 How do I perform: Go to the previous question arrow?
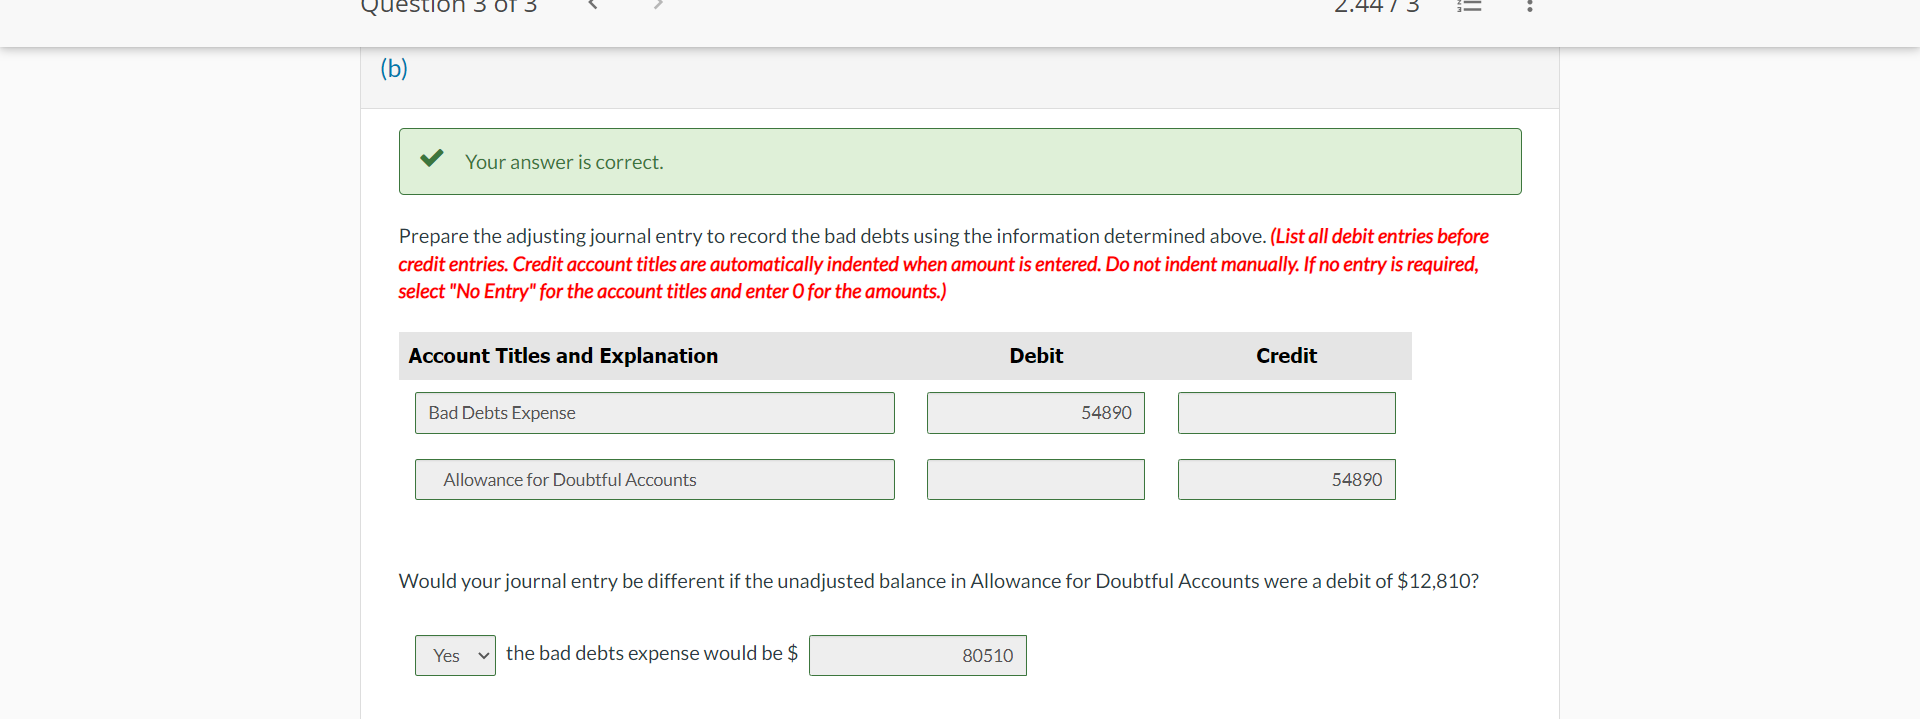[x=592, y=5]
